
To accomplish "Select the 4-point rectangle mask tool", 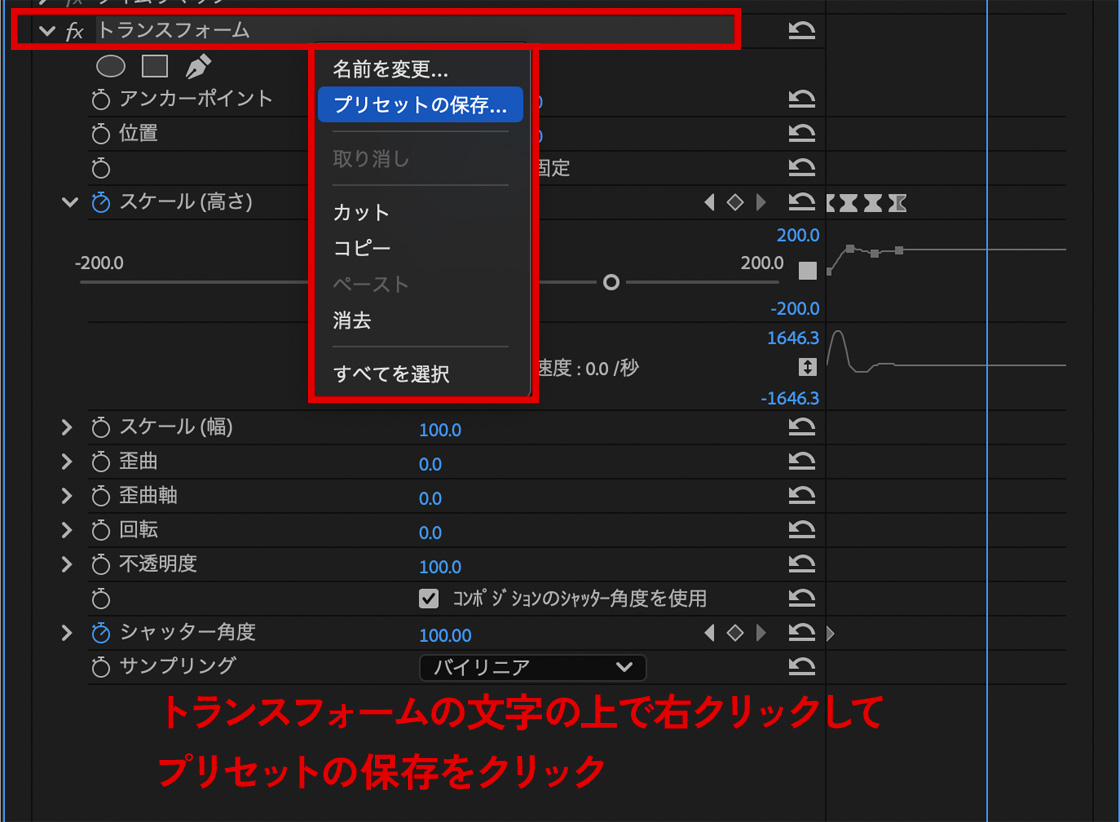I will point(154,66).
